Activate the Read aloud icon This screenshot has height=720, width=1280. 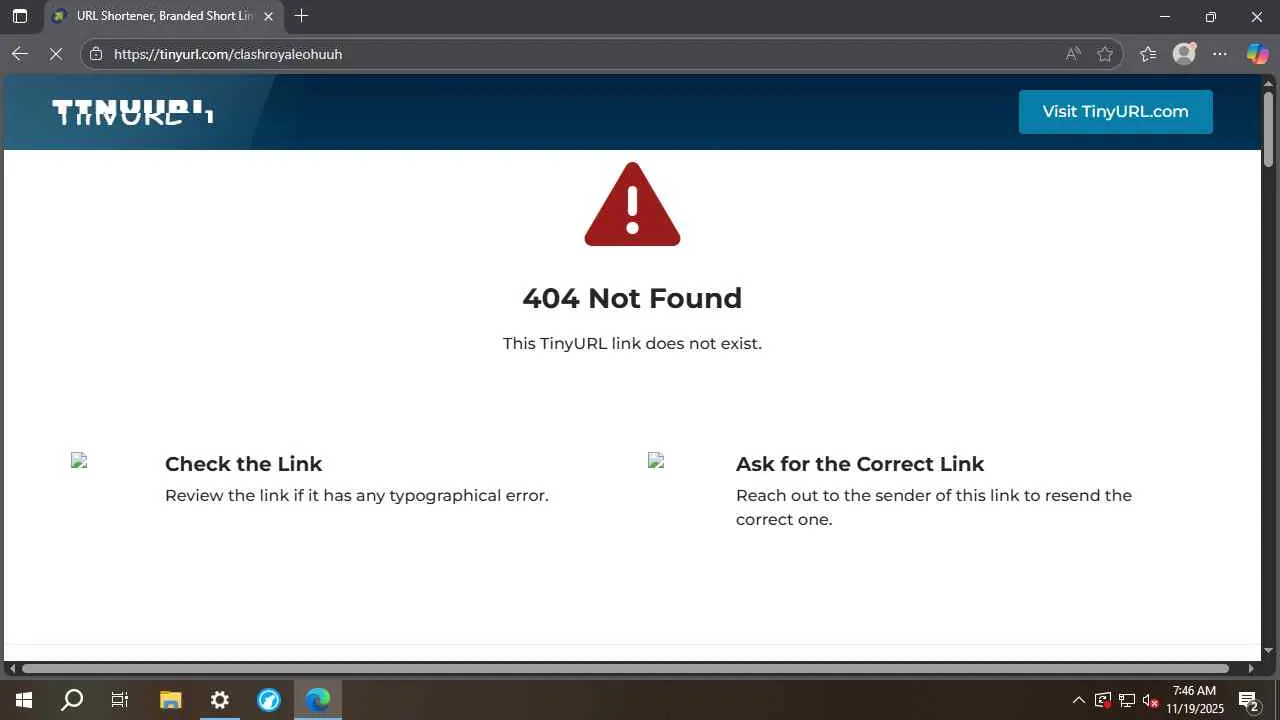click(1073, 54)
